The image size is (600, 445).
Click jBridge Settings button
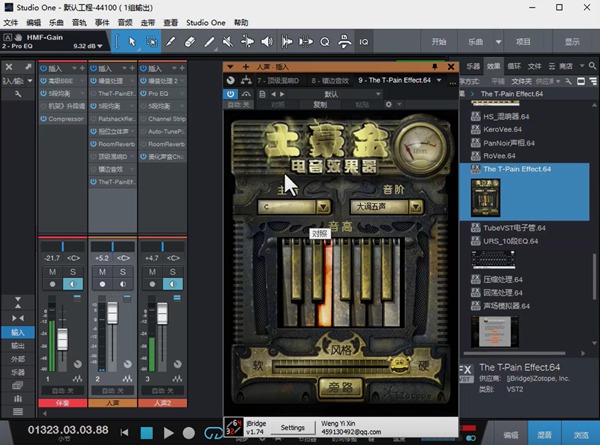[x=293, y=427]
